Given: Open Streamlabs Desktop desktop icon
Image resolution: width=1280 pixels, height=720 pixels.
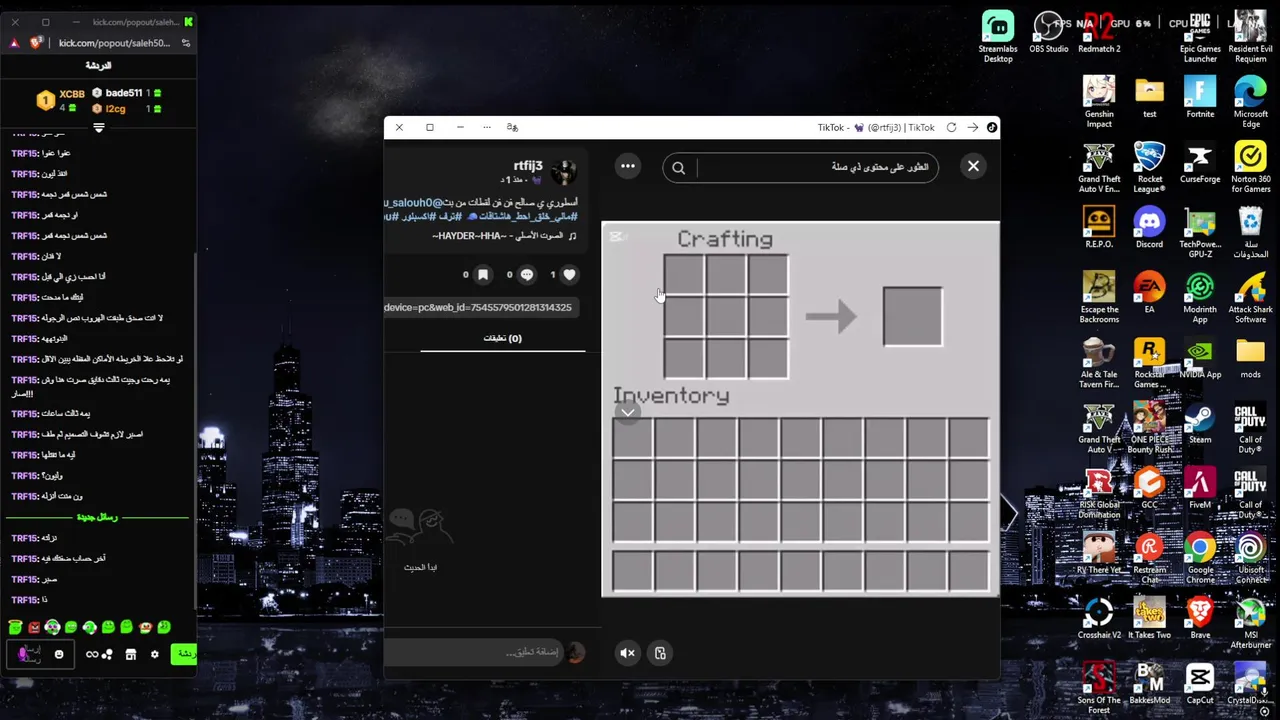Looking at the screenshot, I should click(998, 36).
